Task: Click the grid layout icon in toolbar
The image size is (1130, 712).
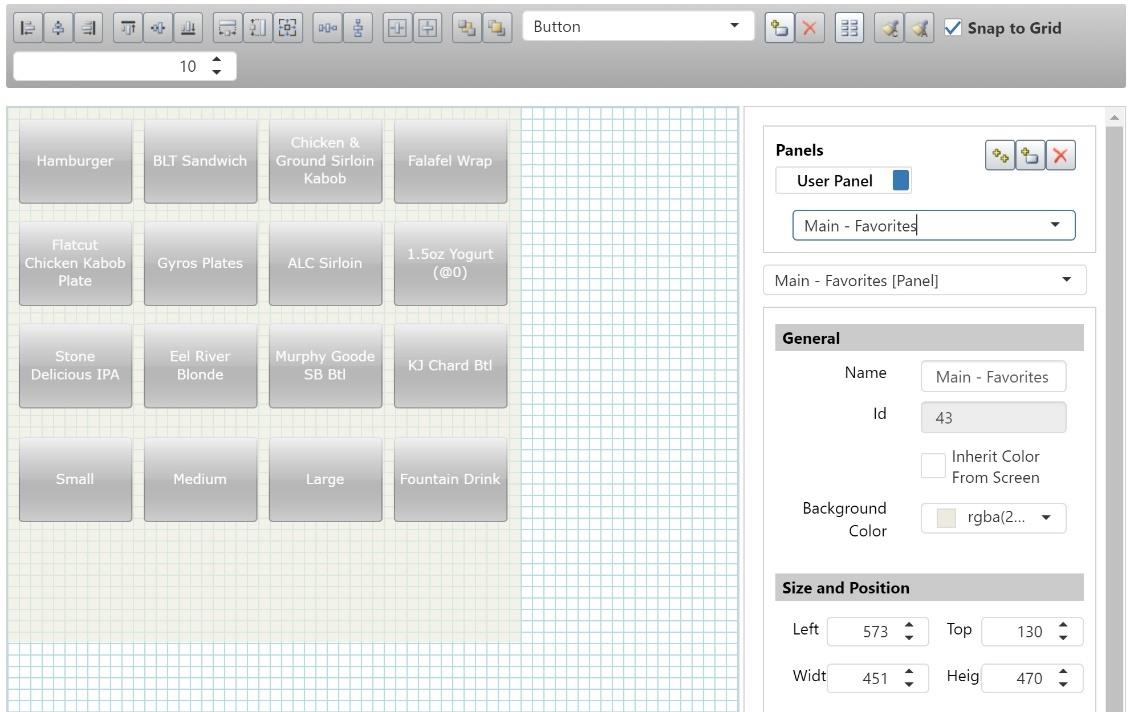Action: click(849, 28)
